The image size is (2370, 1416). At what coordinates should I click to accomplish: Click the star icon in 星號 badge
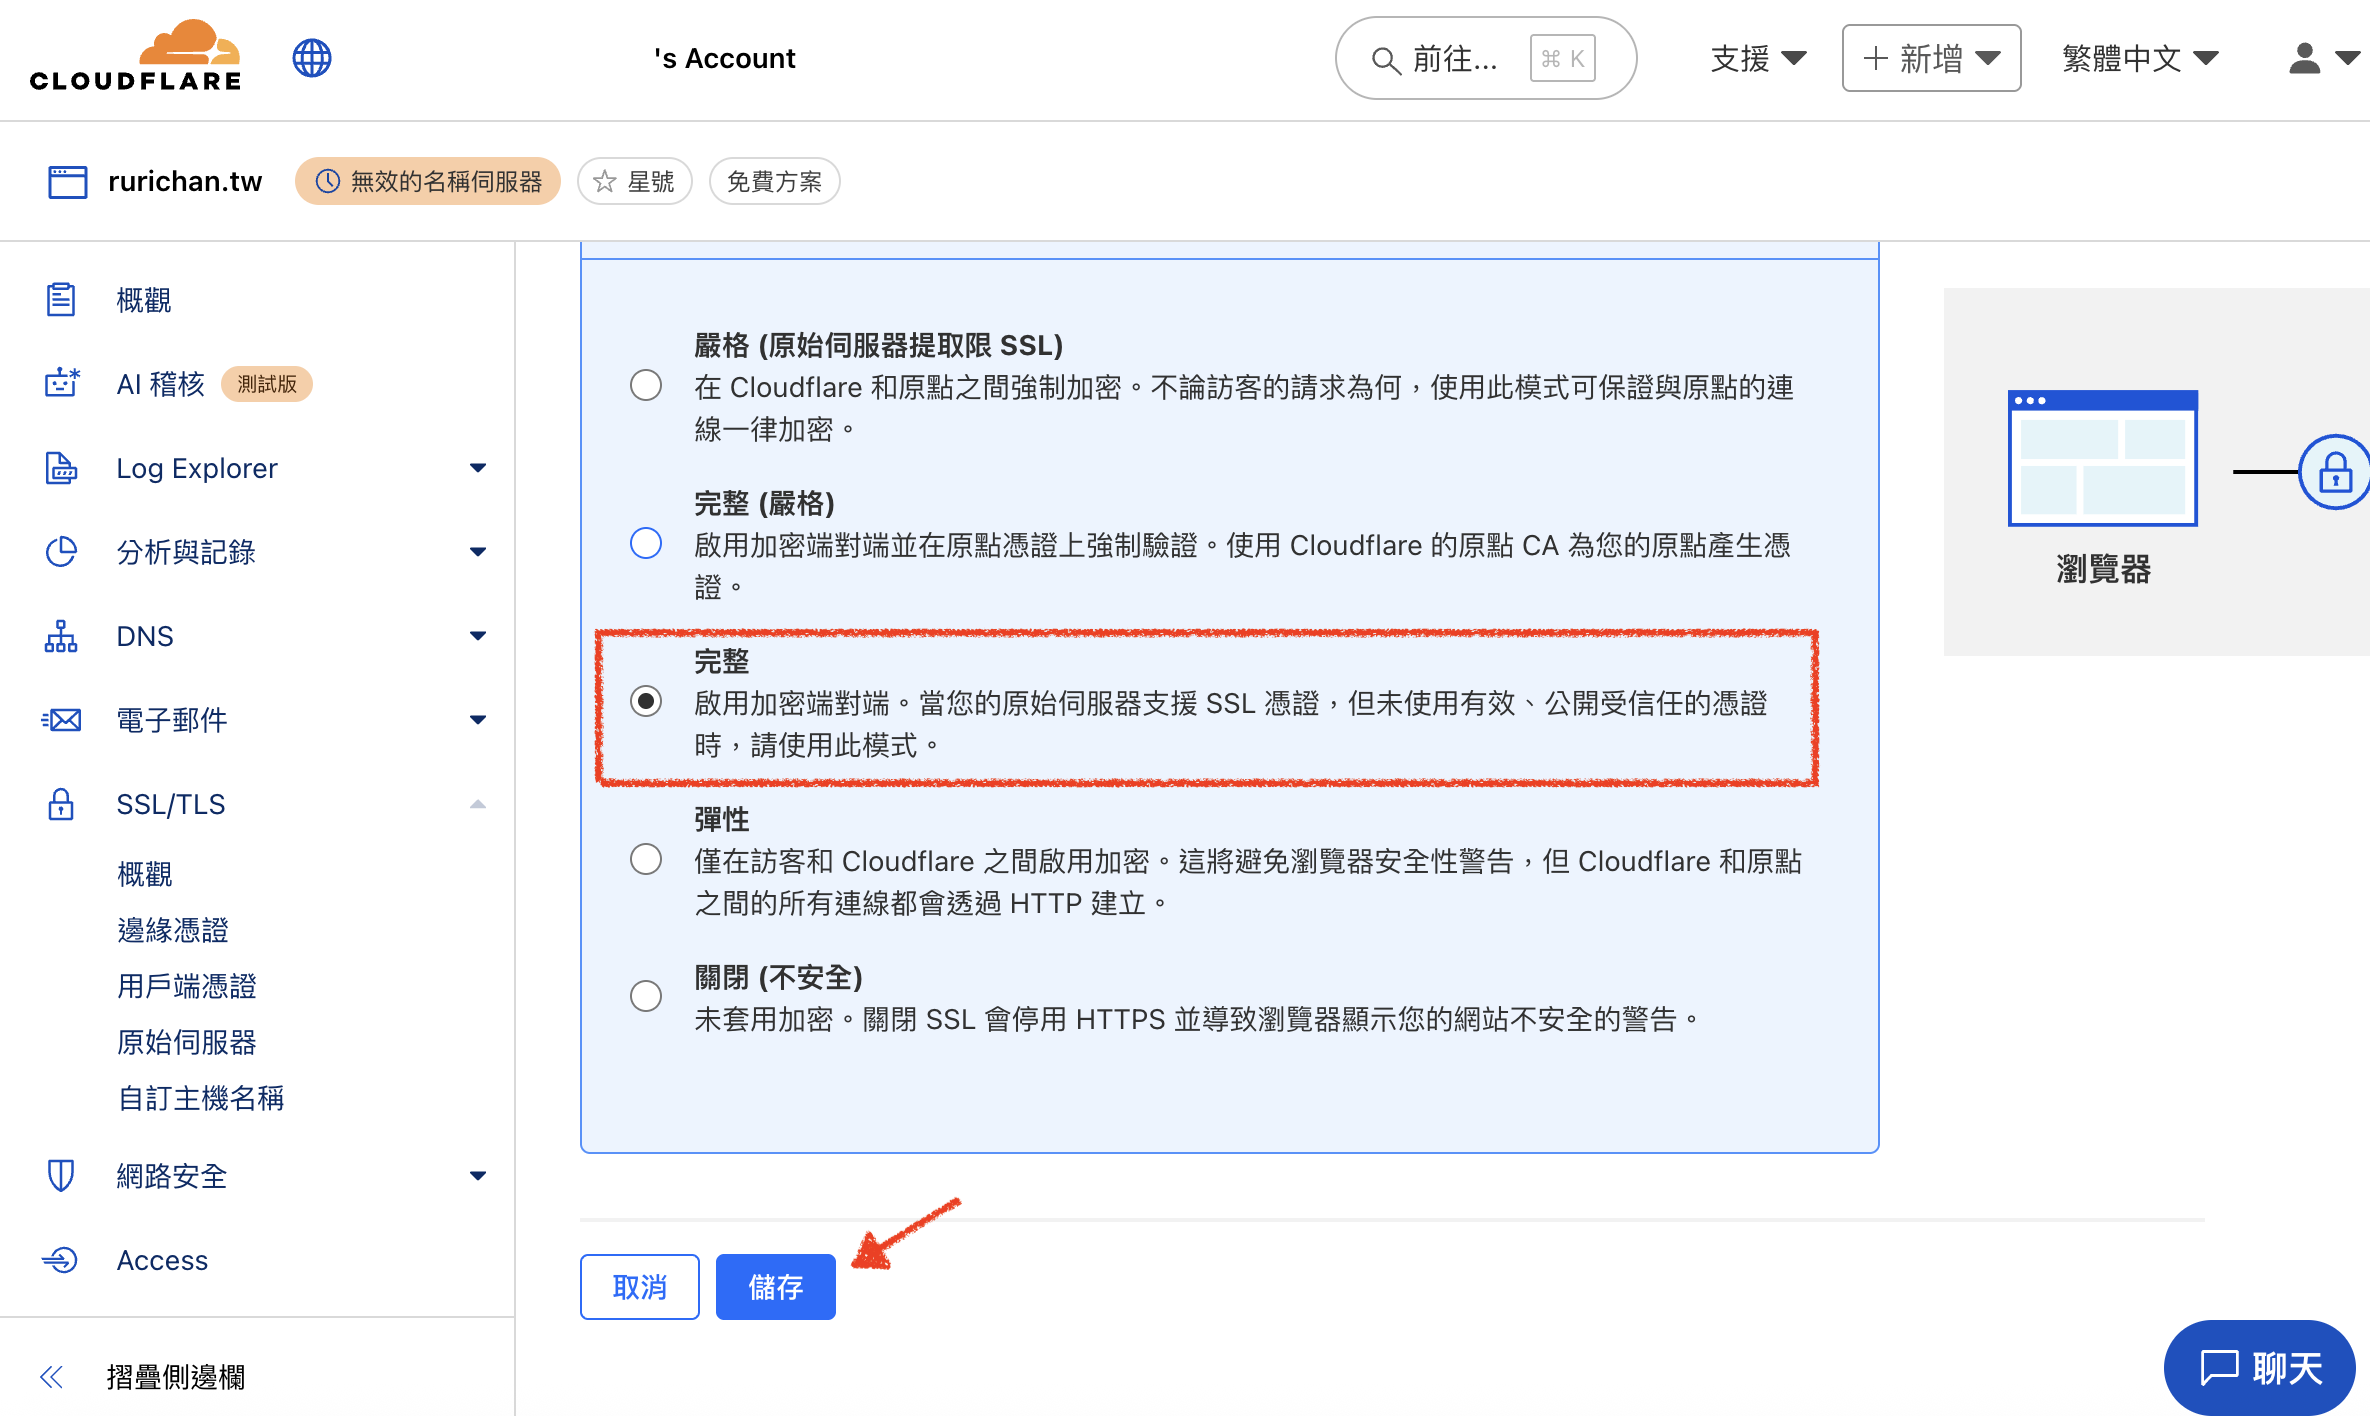tap(604, 181)
